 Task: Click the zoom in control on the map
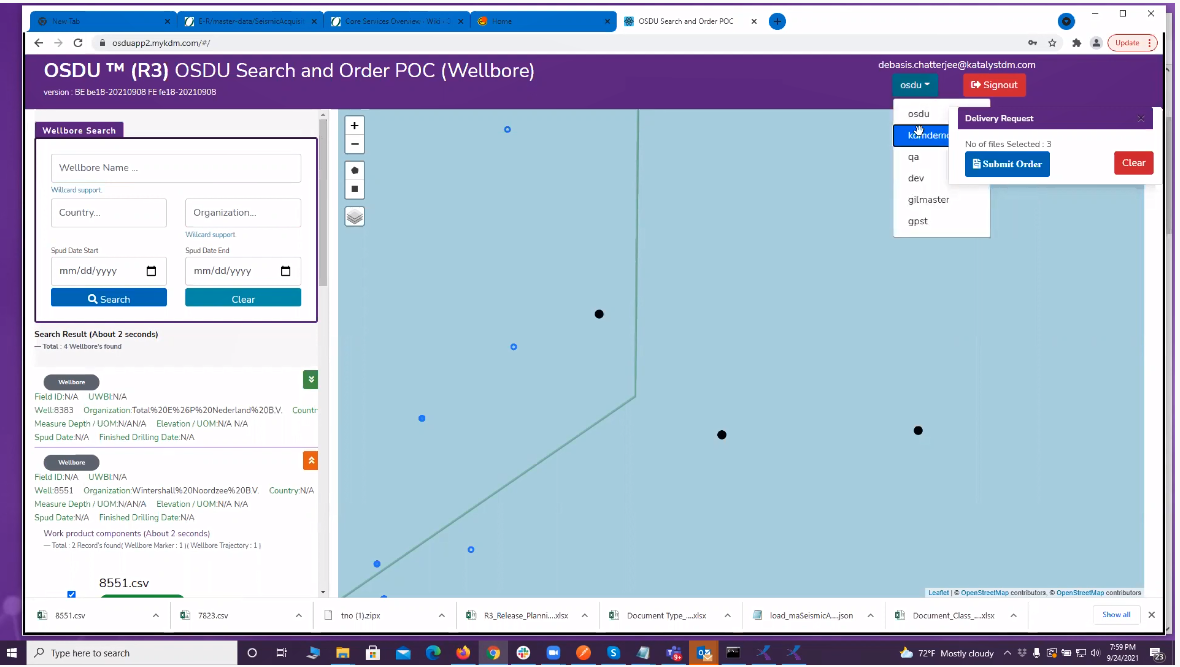tap(354, 125)
